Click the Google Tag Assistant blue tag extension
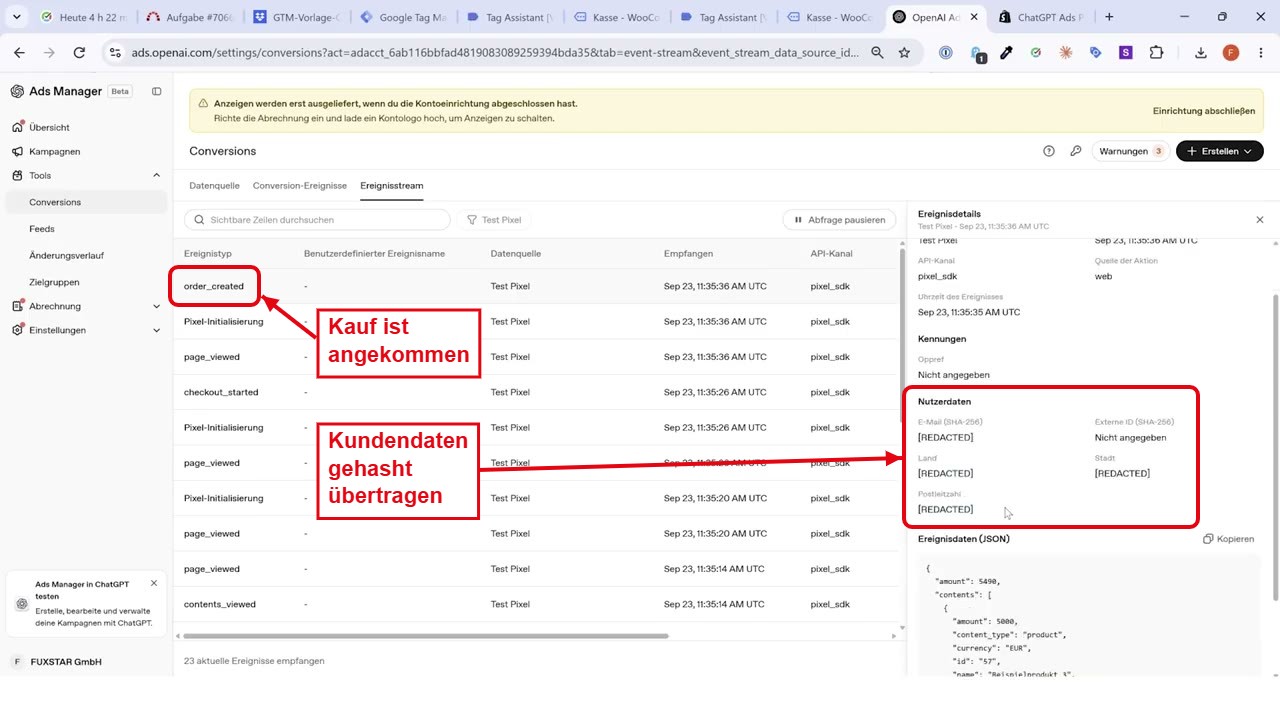 [1096, 53]
